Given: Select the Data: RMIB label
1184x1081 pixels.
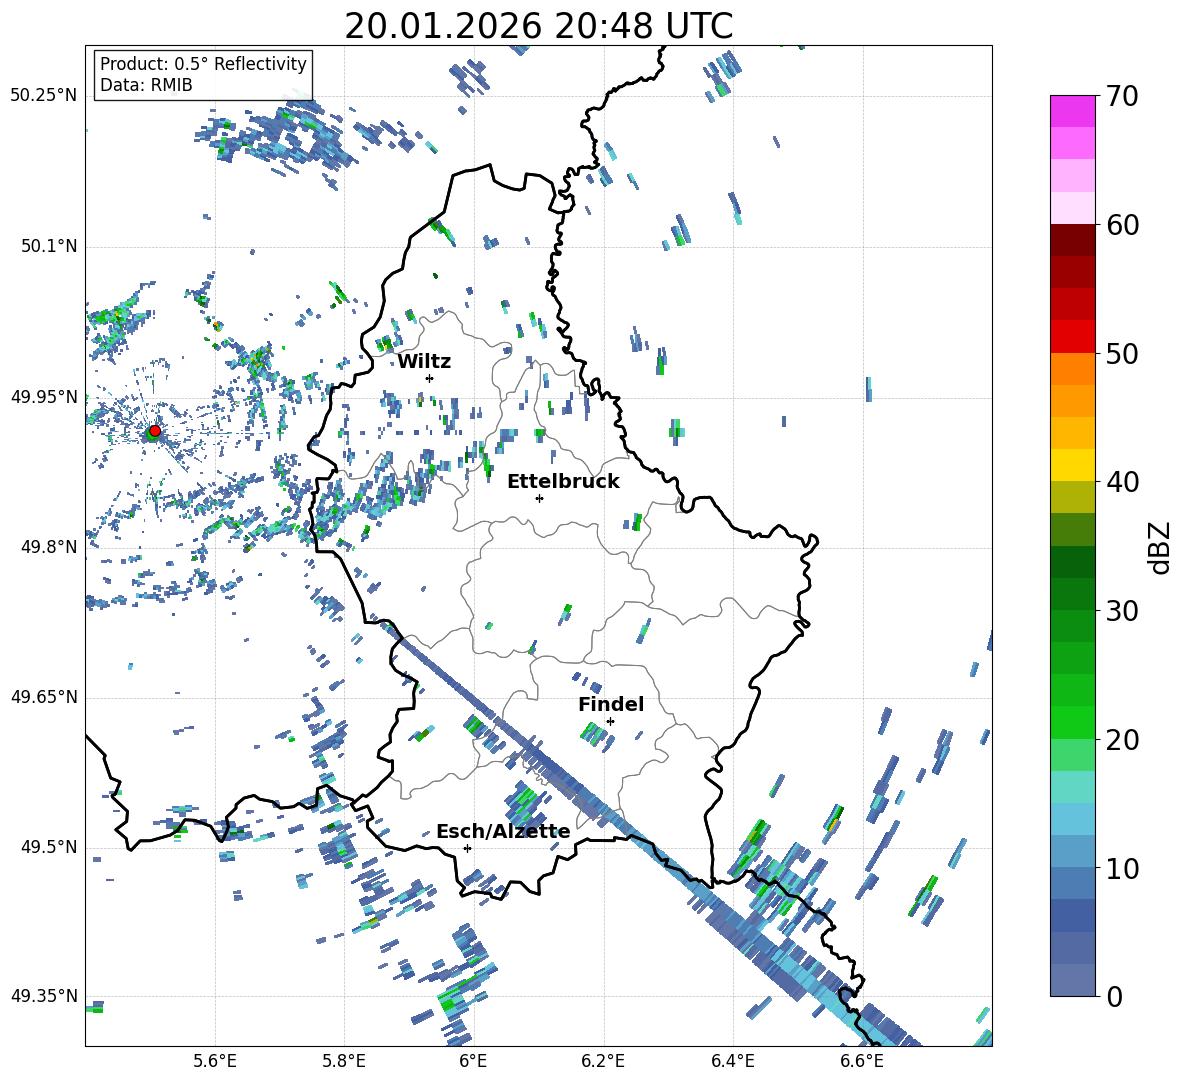Looking at the screenshot, I should click(x=146, y=85).
